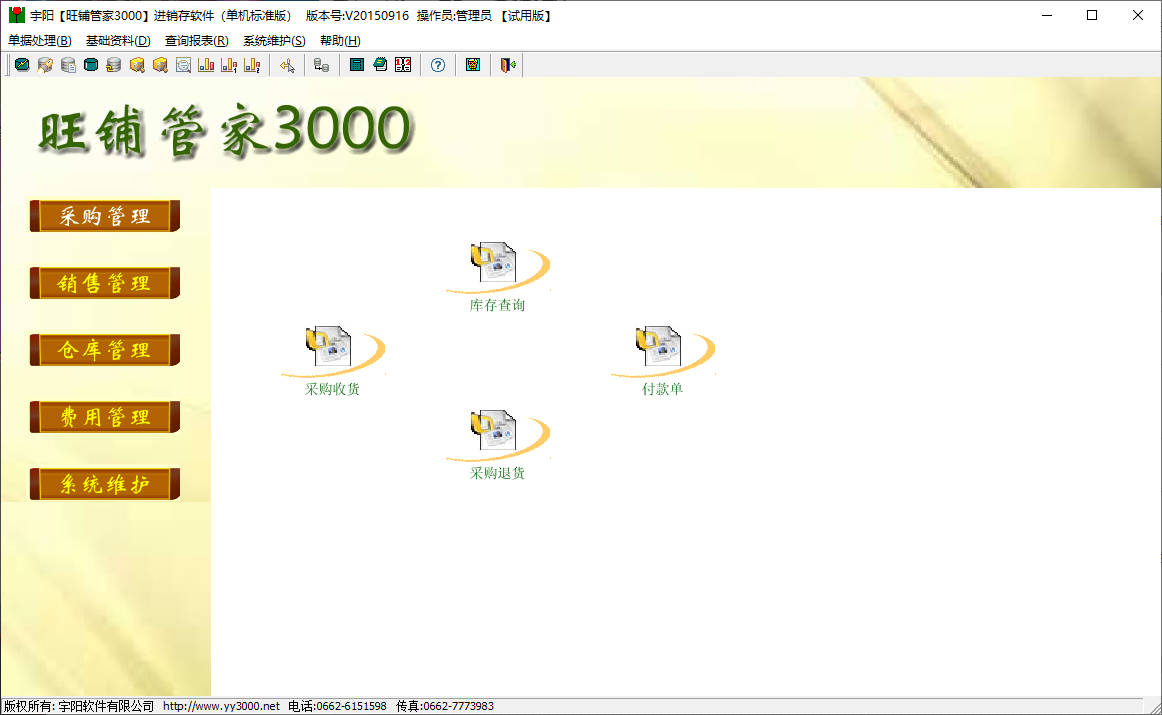Close the 旺铺管家3000 window

tap(1138, 15)
